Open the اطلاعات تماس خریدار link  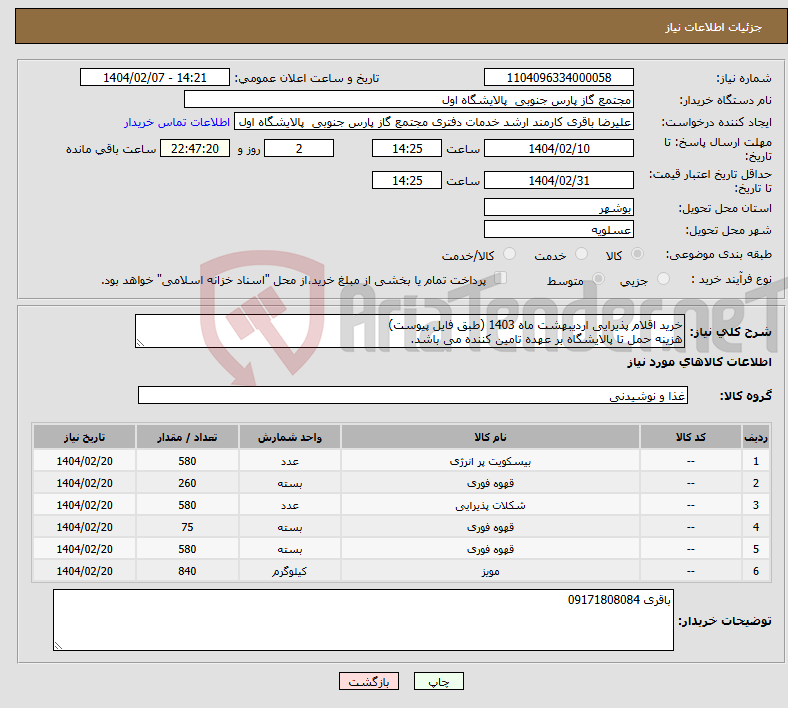tap(177, 122)
